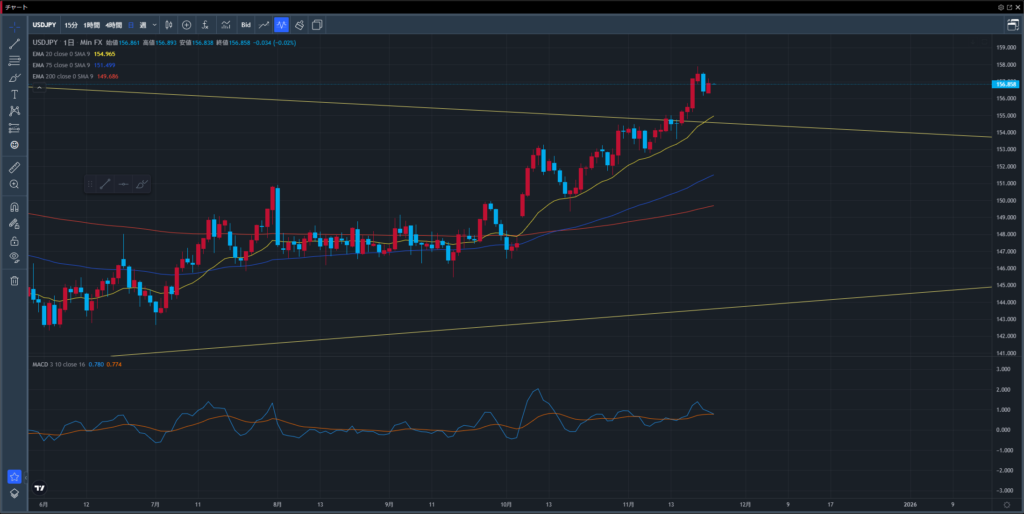
Task: Expand the timeframe dropdown arrow
Action: 154,24
